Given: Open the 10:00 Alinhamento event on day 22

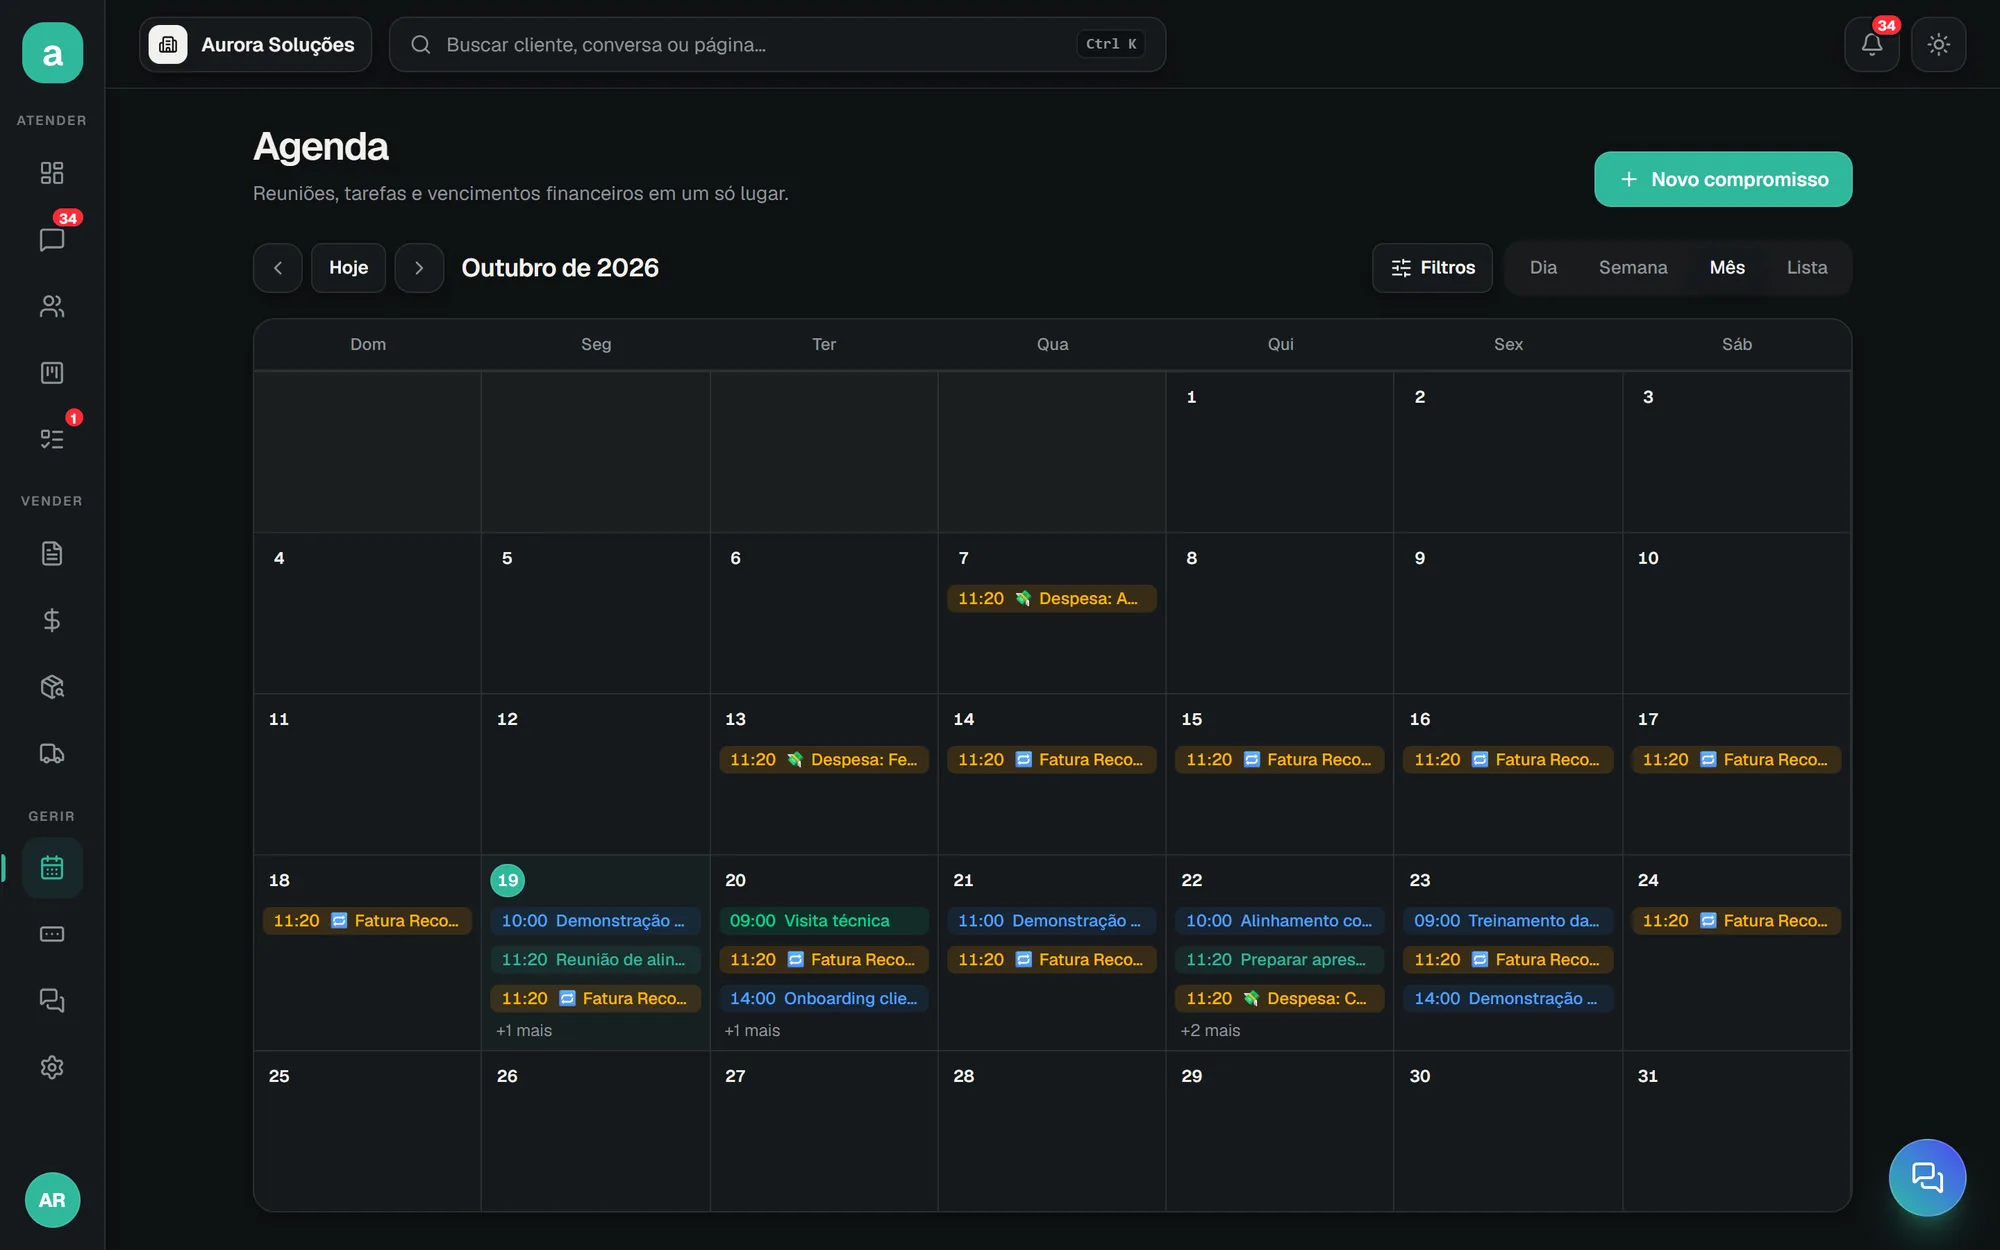Looking at the screenshot, I should [1280, 920].
